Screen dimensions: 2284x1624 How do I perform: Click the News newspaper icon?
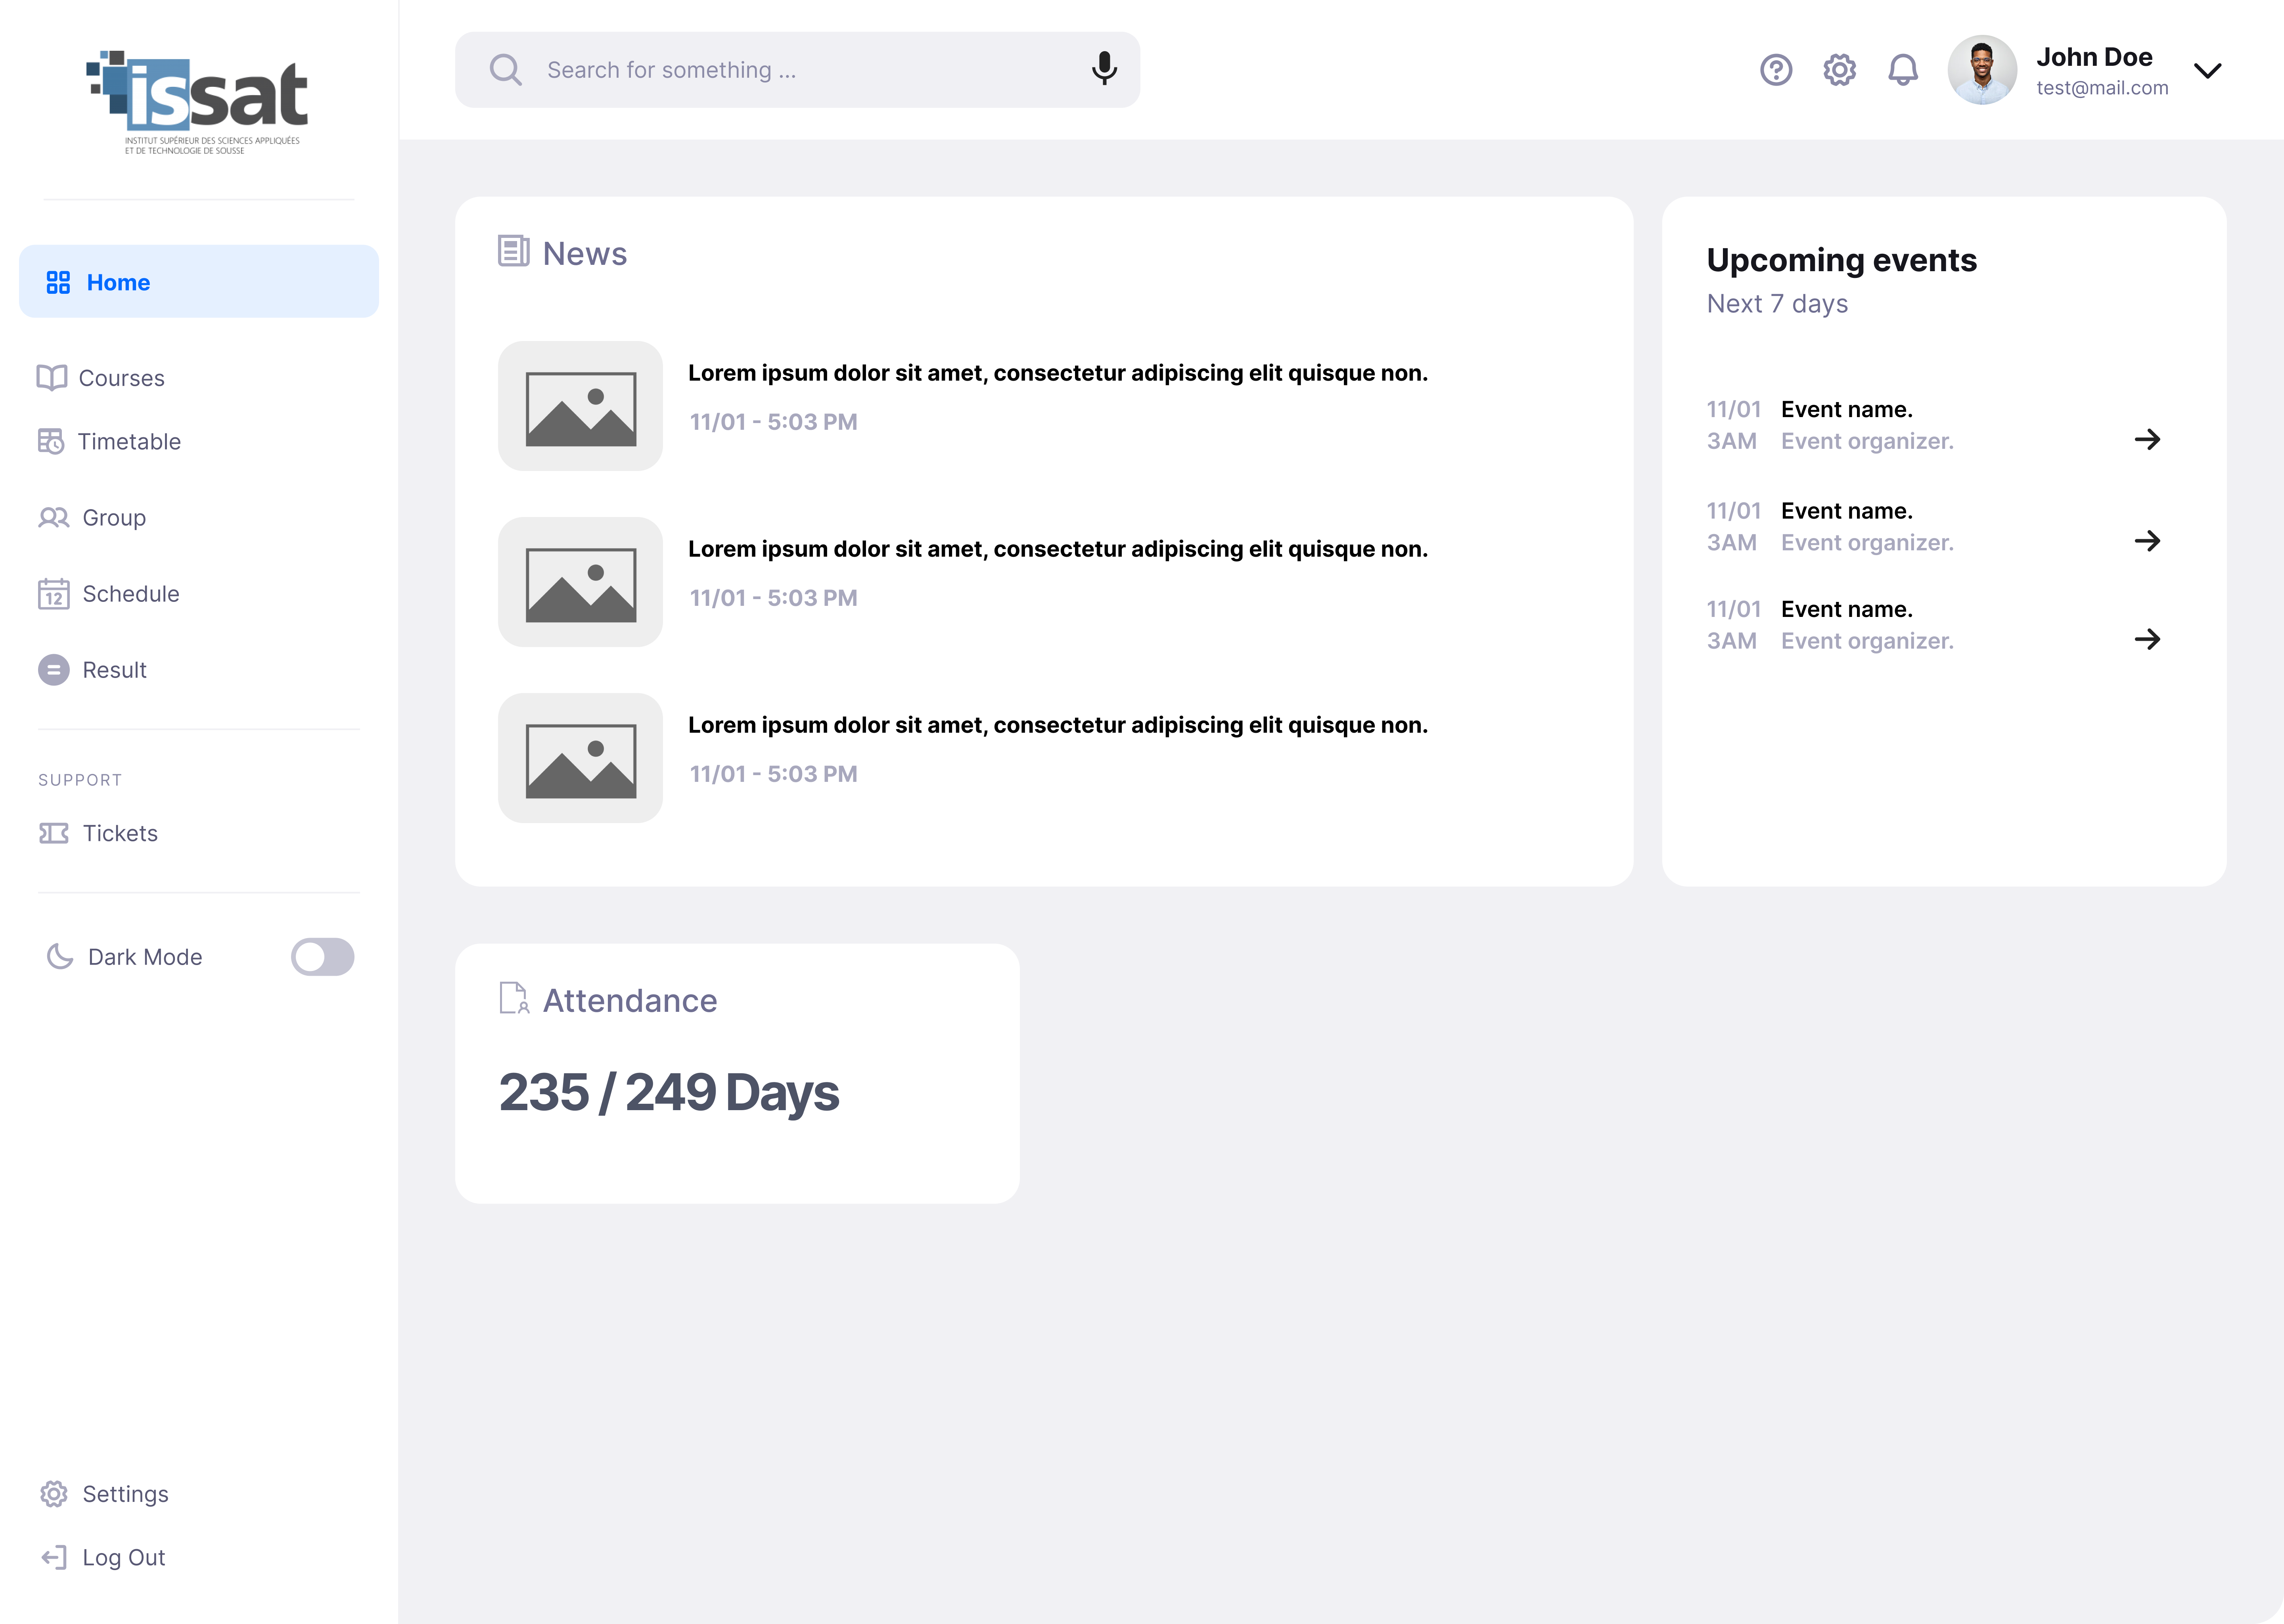click(x=514, y=251)
